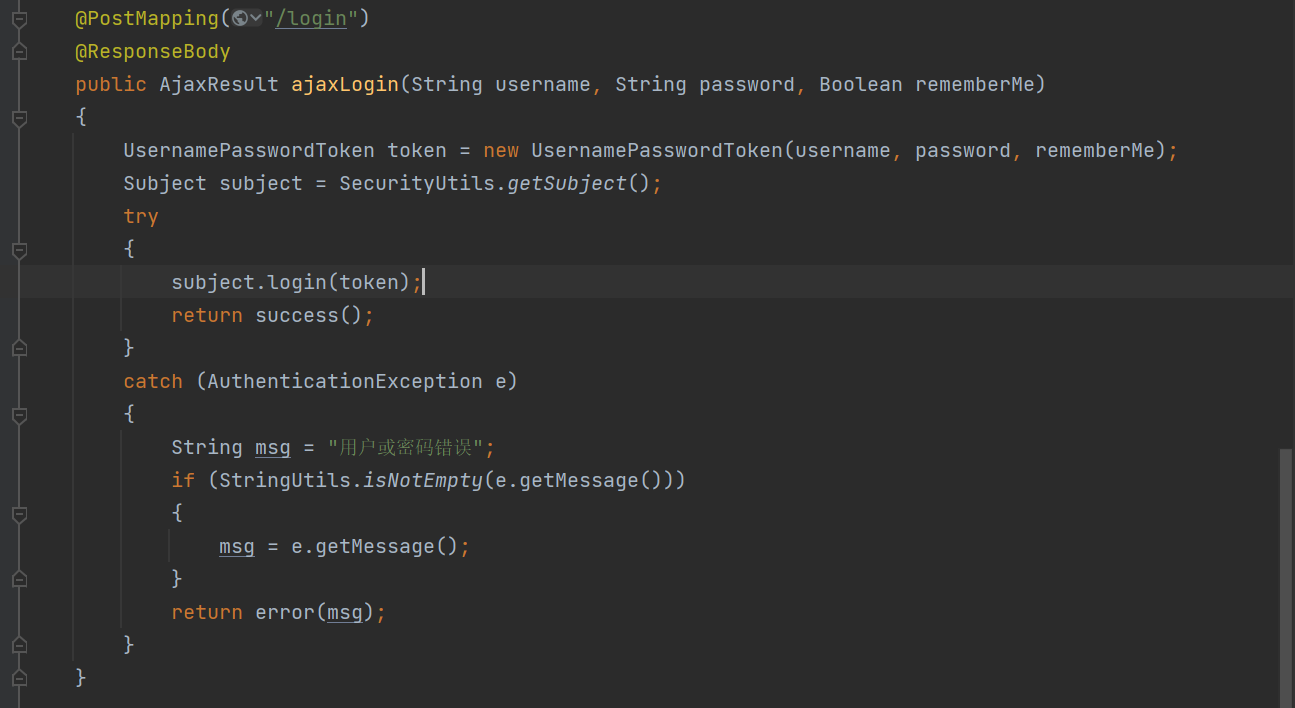This screenshot has height=708, width=1295.
Task: Collapse the ajaxLogin method body at its opening brace
Action: [x=18, y=118]
